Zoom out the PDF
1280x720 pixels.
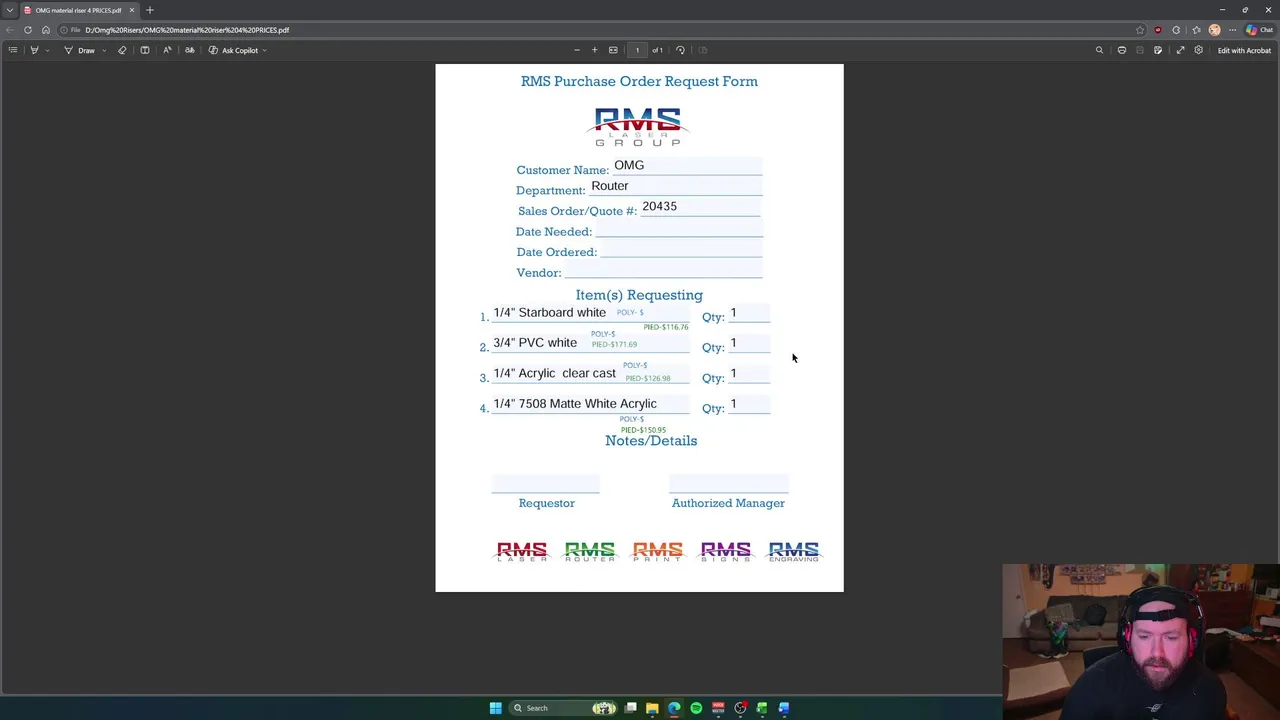click(x=576, y=50)
